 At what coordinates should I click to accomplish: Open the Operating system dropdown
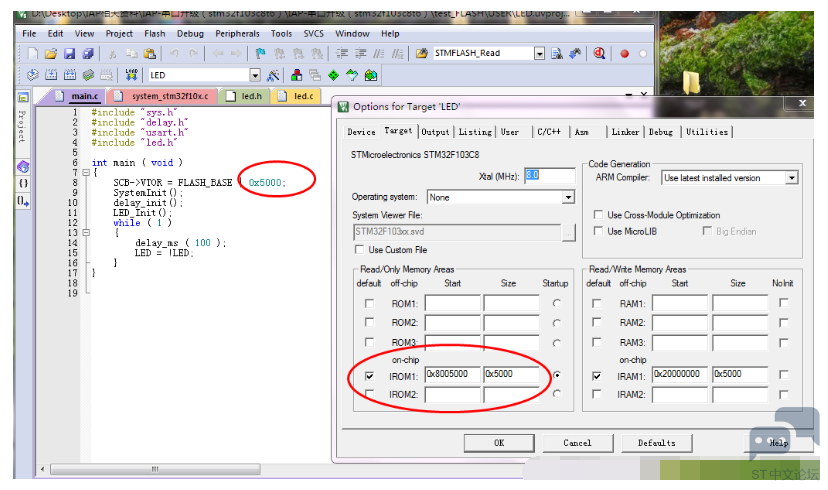click(568, 197)
